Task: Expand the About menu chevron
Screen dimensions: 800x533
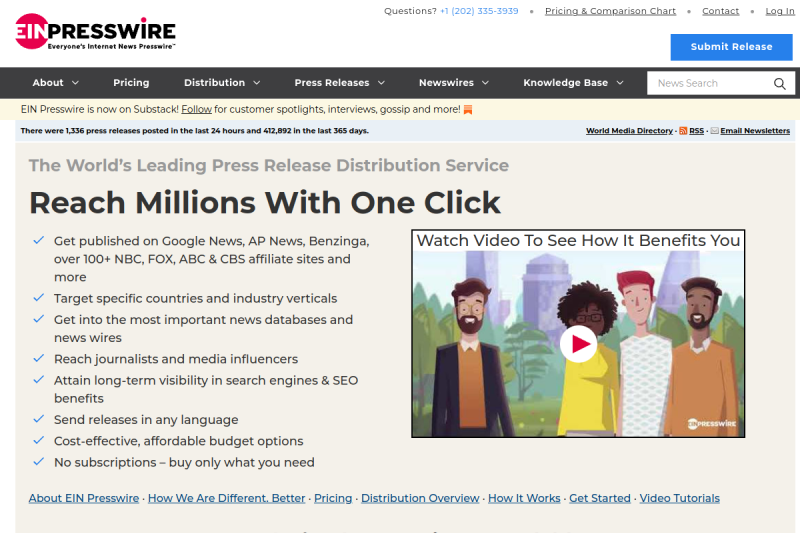Action: pos(76,83)
